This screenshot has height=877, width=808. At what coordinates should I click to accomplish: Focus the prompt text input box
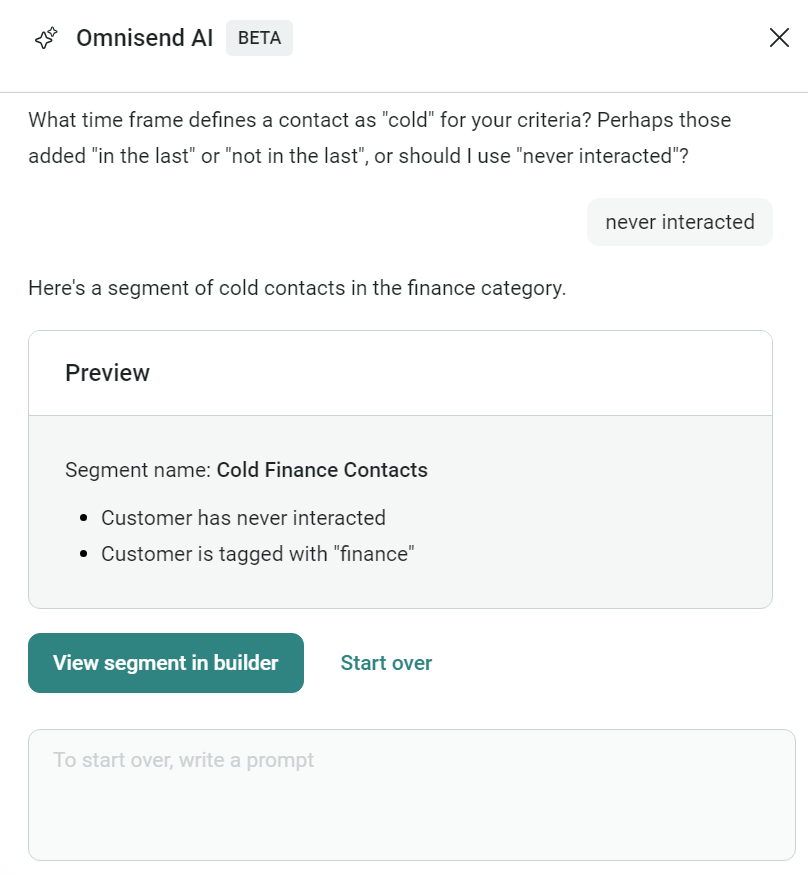coord(411,794)
